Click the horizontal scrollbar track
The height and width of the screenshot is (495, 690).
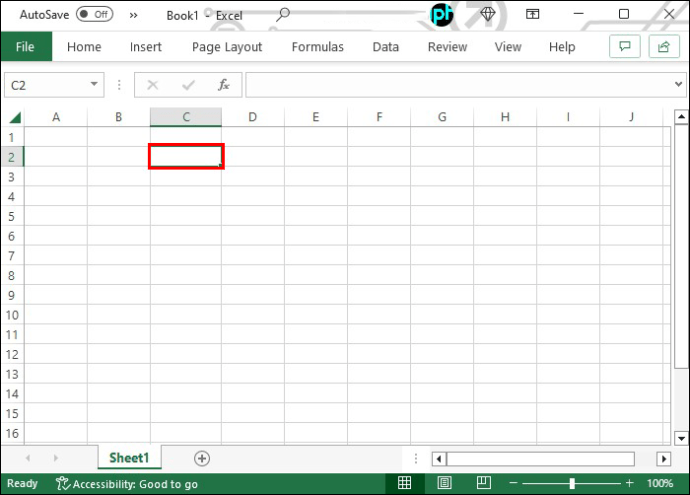tap(540, 459)
